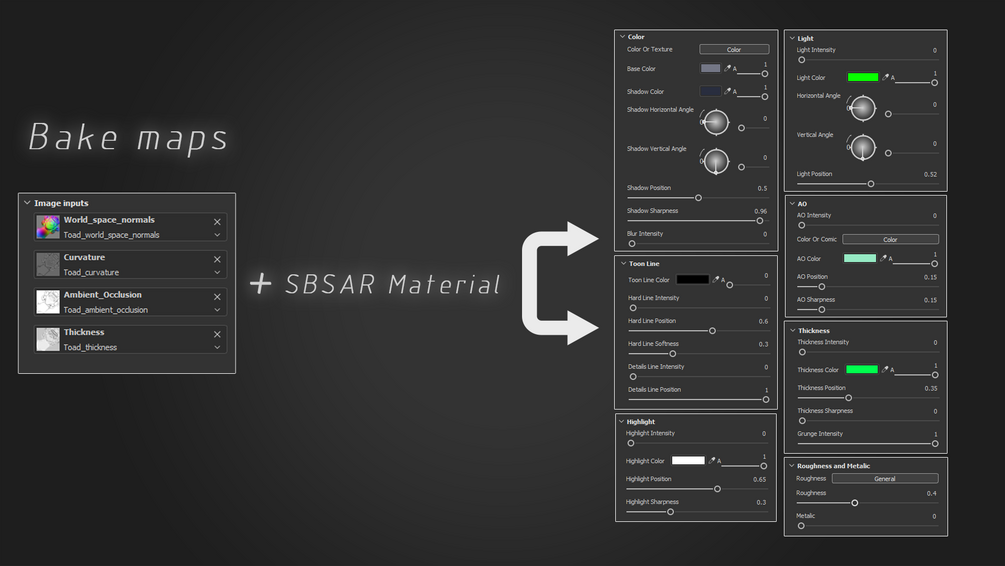Viewport: 1005px width, 566px height.
Task: Click the Details Line Intensity slider handle
Action: coord(633,377)
